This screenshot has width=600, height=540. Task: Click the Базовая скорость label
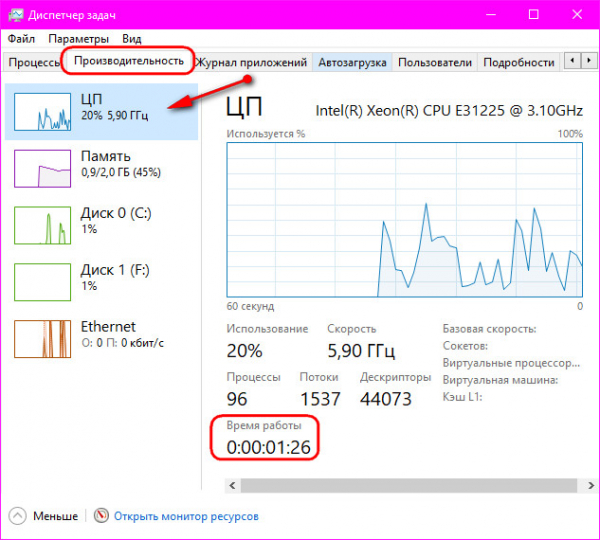coord(489,329)
